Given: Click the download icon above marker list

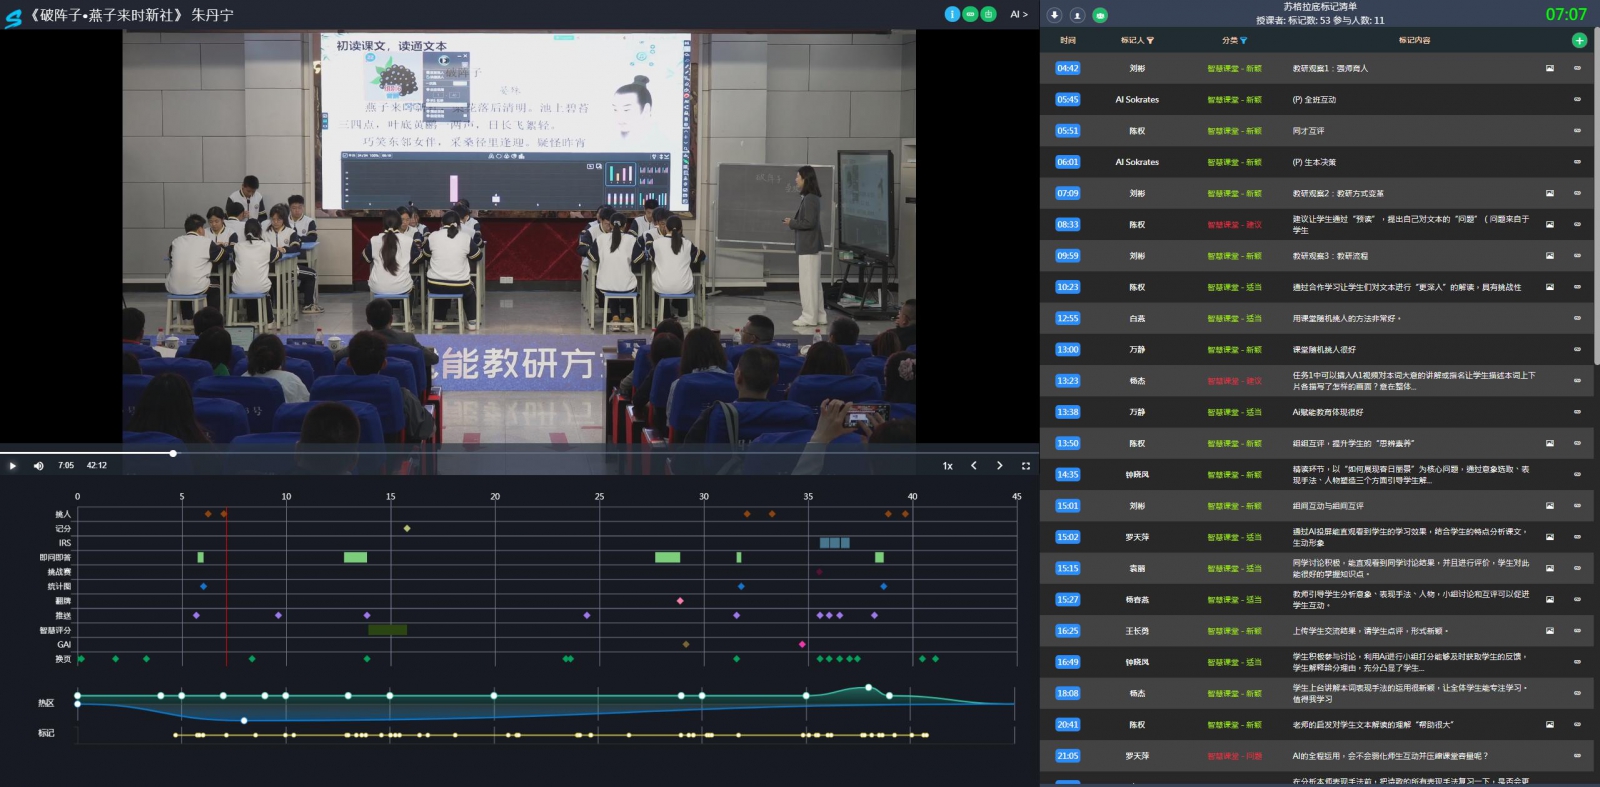Looking at the screenshot, I should point(1054,15).
